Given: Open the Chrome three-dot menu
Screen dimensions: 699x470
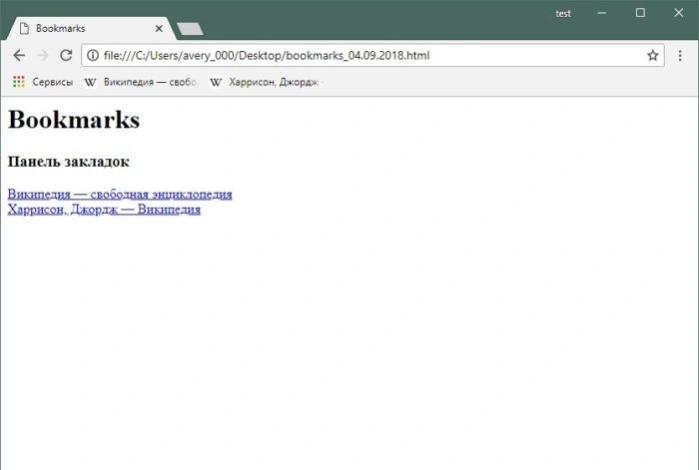Looking at the screenshot, I should tap(680, 55).
